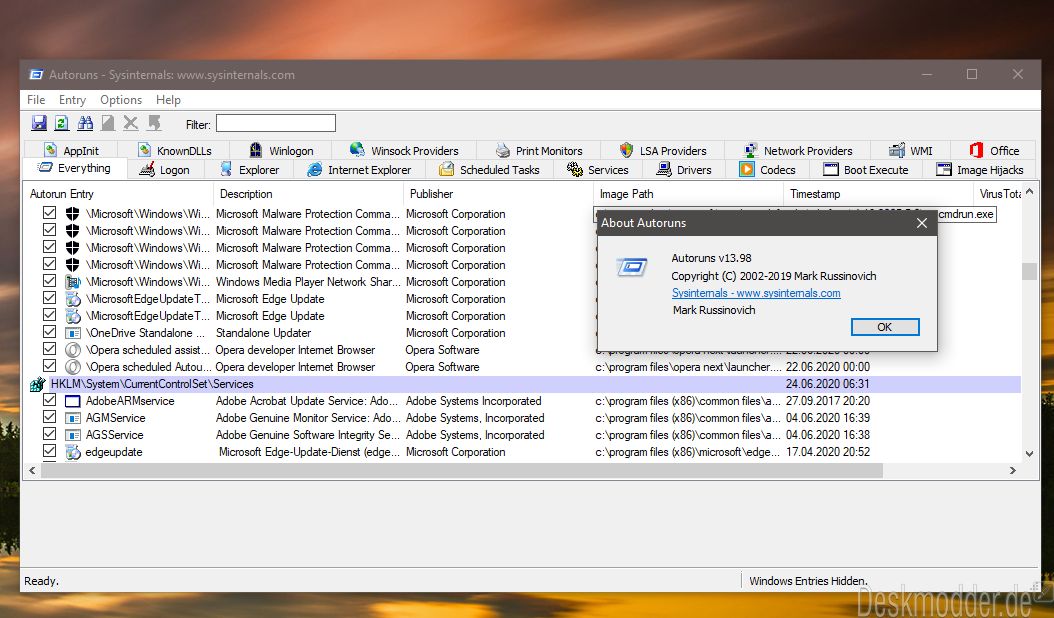Click the binoculars Find icon
The height and width of the screenshot is (618, 1054).
(x=85, y=123)
